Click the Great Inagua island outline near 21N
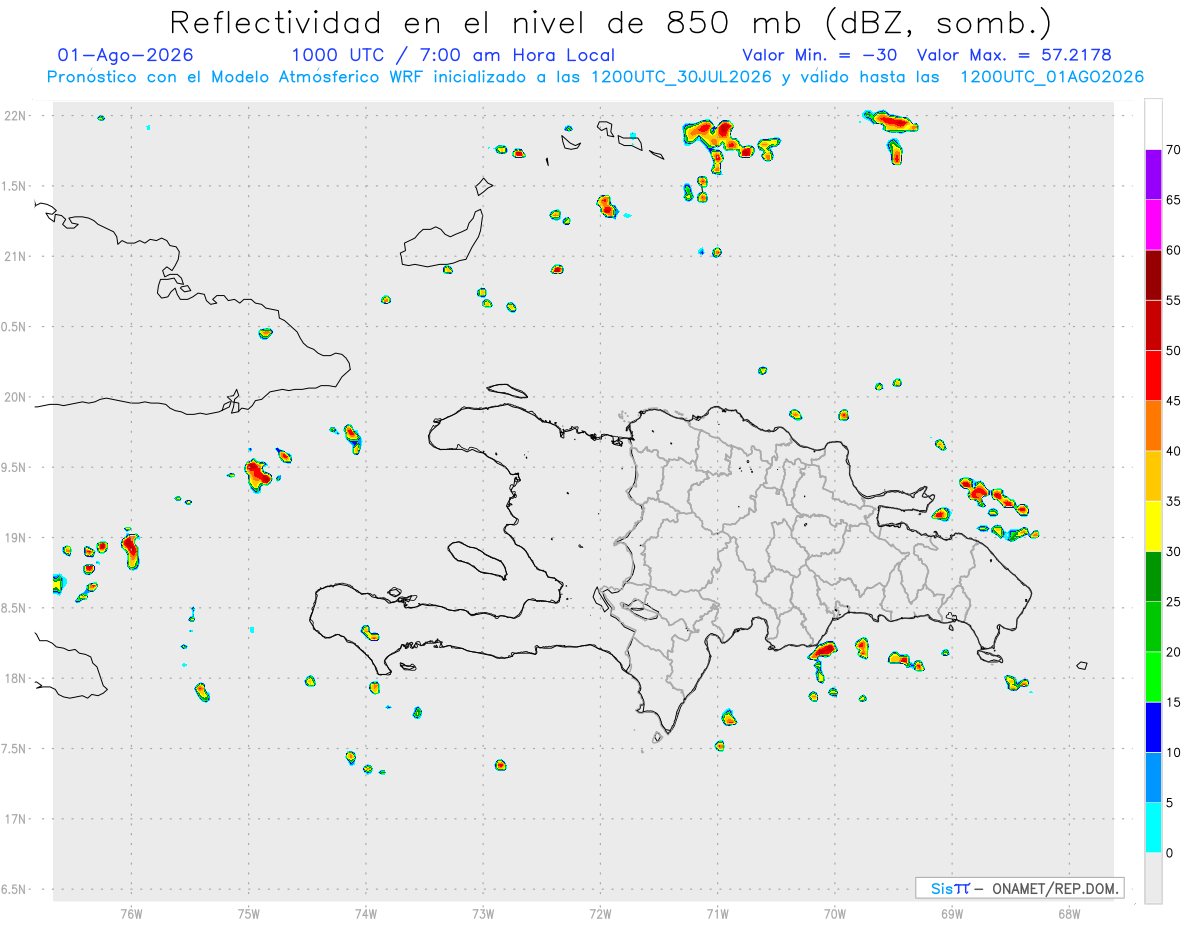Image resolution: width=1200 pixels, height=927 pixels. coord(441,239)
